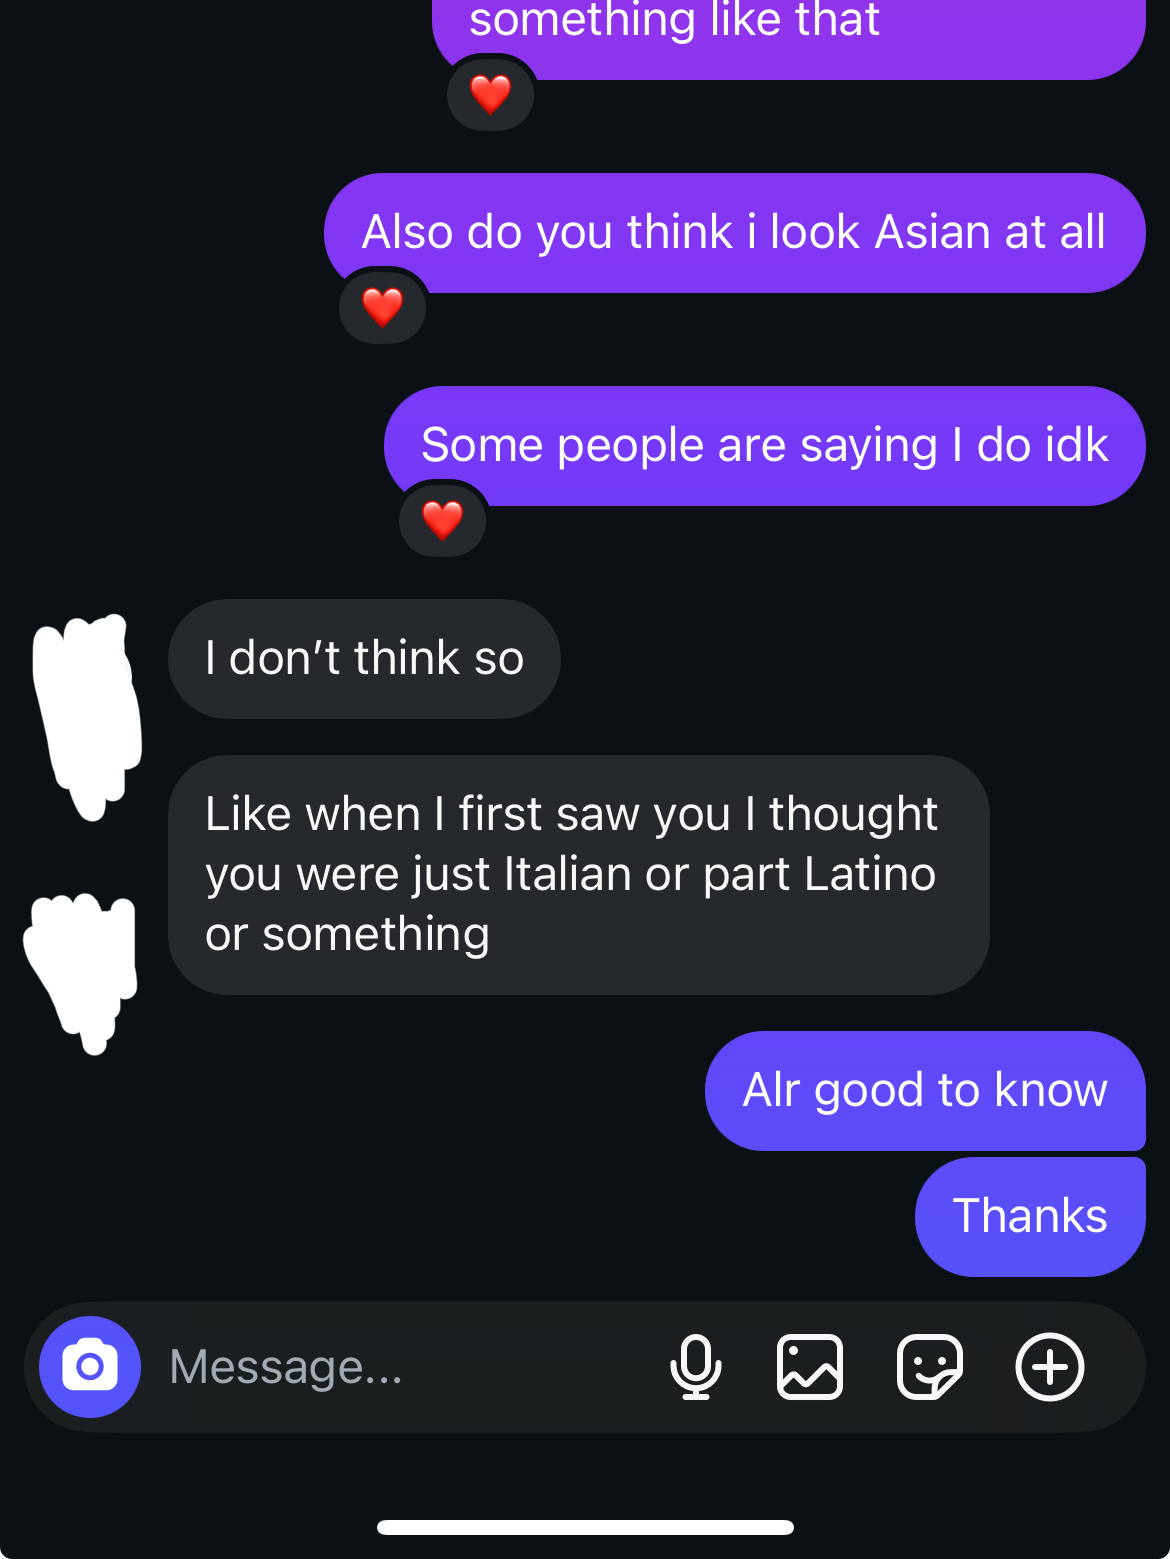Select the 'Italian or part Latino' message bubble
This screenshot has width=1170, height=1559.
(x=578, y=874)
